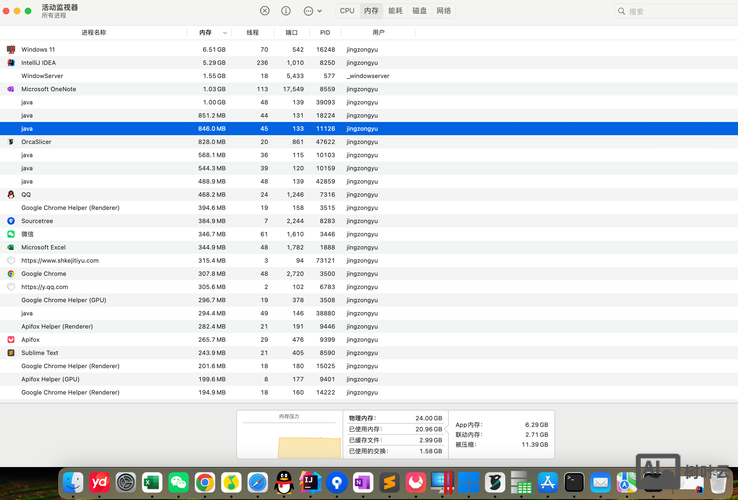Viewport: 738px width, 500px height.
Task: Open Google Chrome from the Dock
Action: tap(204, 483)
